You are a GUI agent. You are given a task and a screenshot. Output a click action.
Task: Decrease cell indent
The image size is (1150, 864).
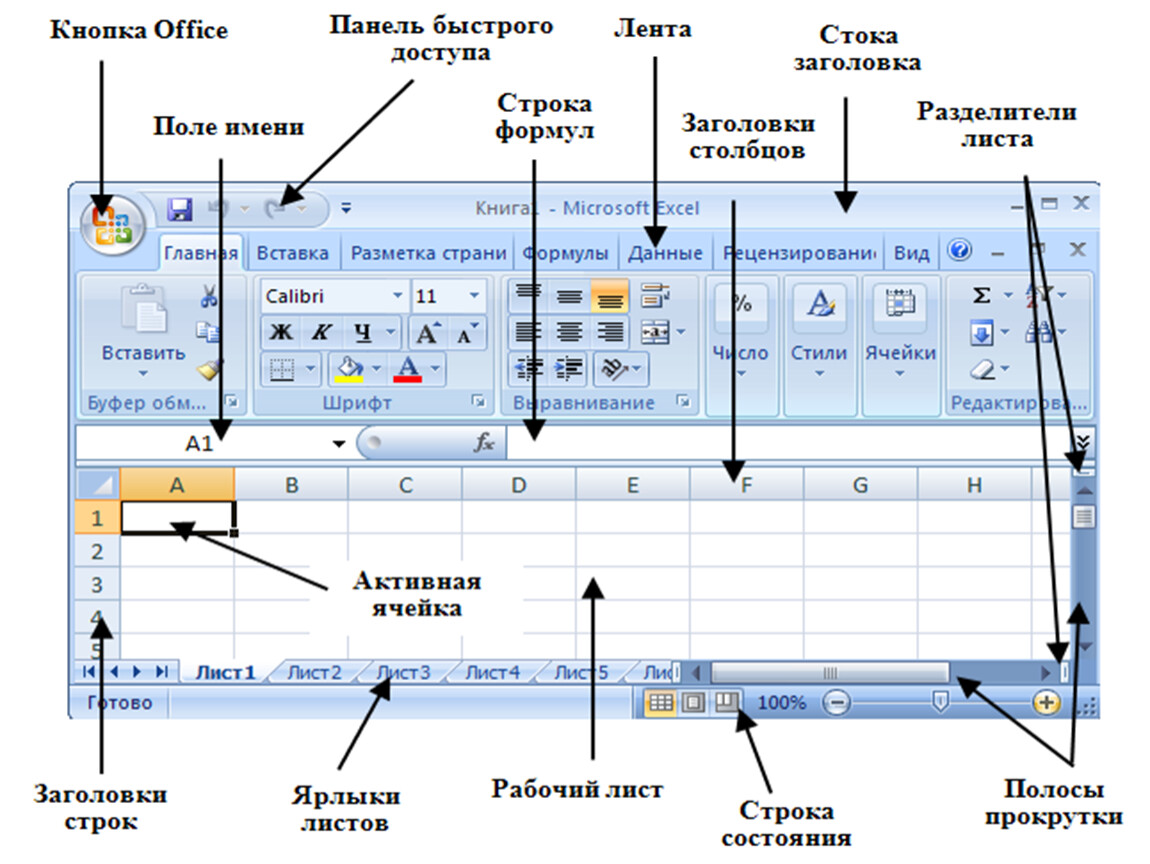point(528,368)
